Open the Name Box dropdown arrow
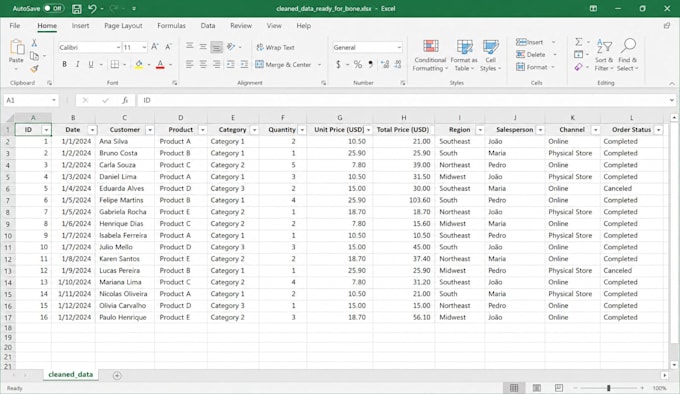The height and width of the screenshot is (394, 680). 54,100
